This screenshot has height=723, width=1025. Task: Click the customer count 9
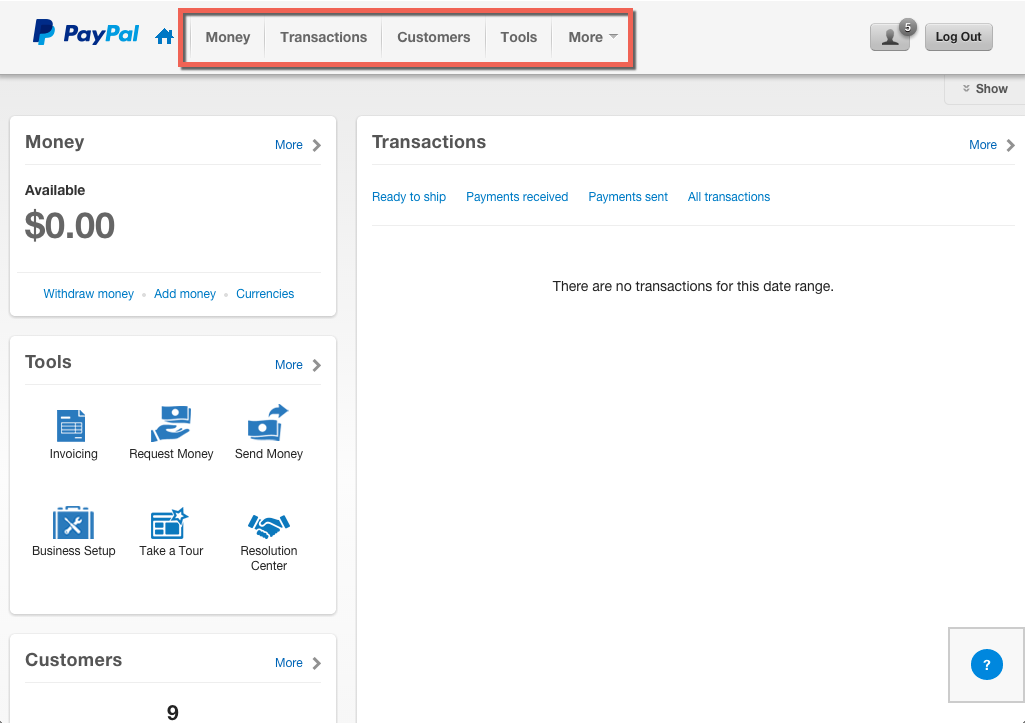click(x=173, y=712)
